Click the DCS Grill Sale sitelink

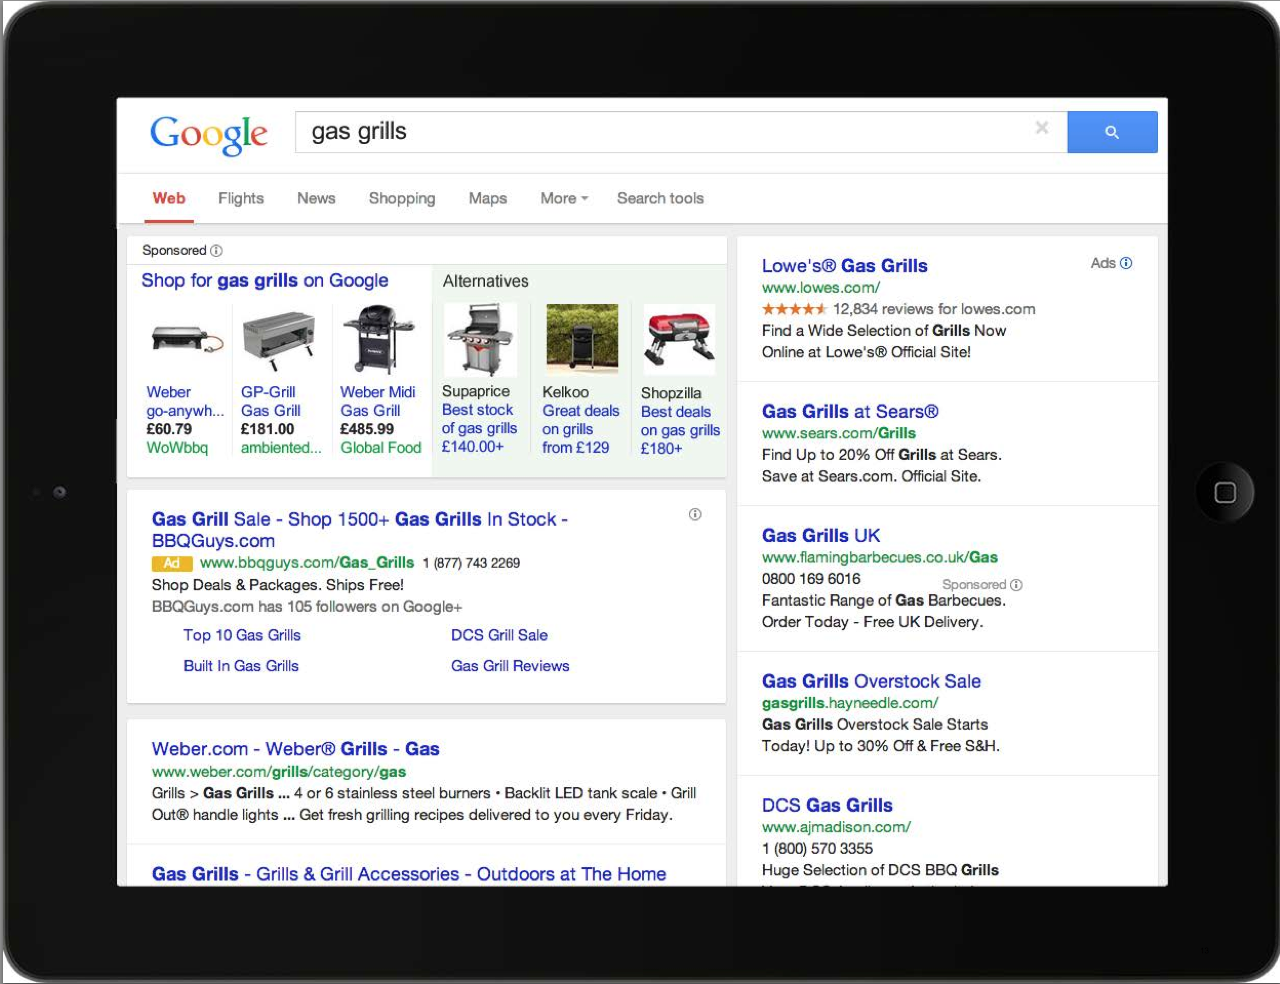[499, 635]
